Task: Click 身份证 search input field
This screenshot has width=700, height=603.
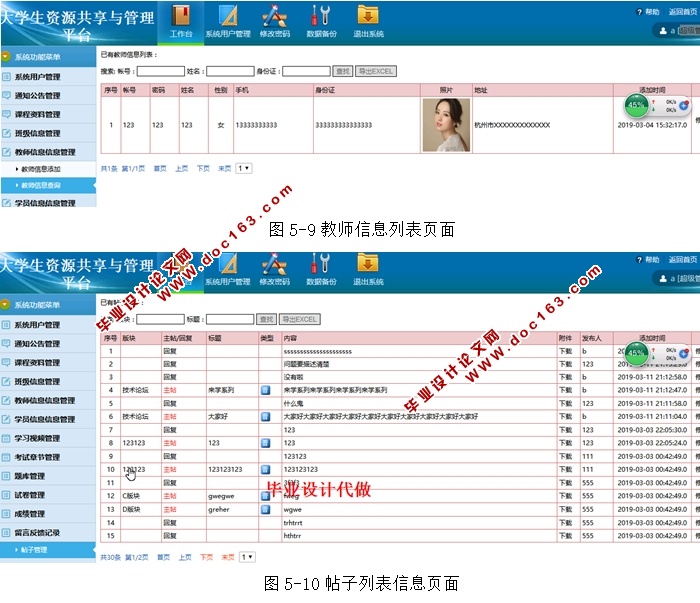Action: (x=307, y=71)
